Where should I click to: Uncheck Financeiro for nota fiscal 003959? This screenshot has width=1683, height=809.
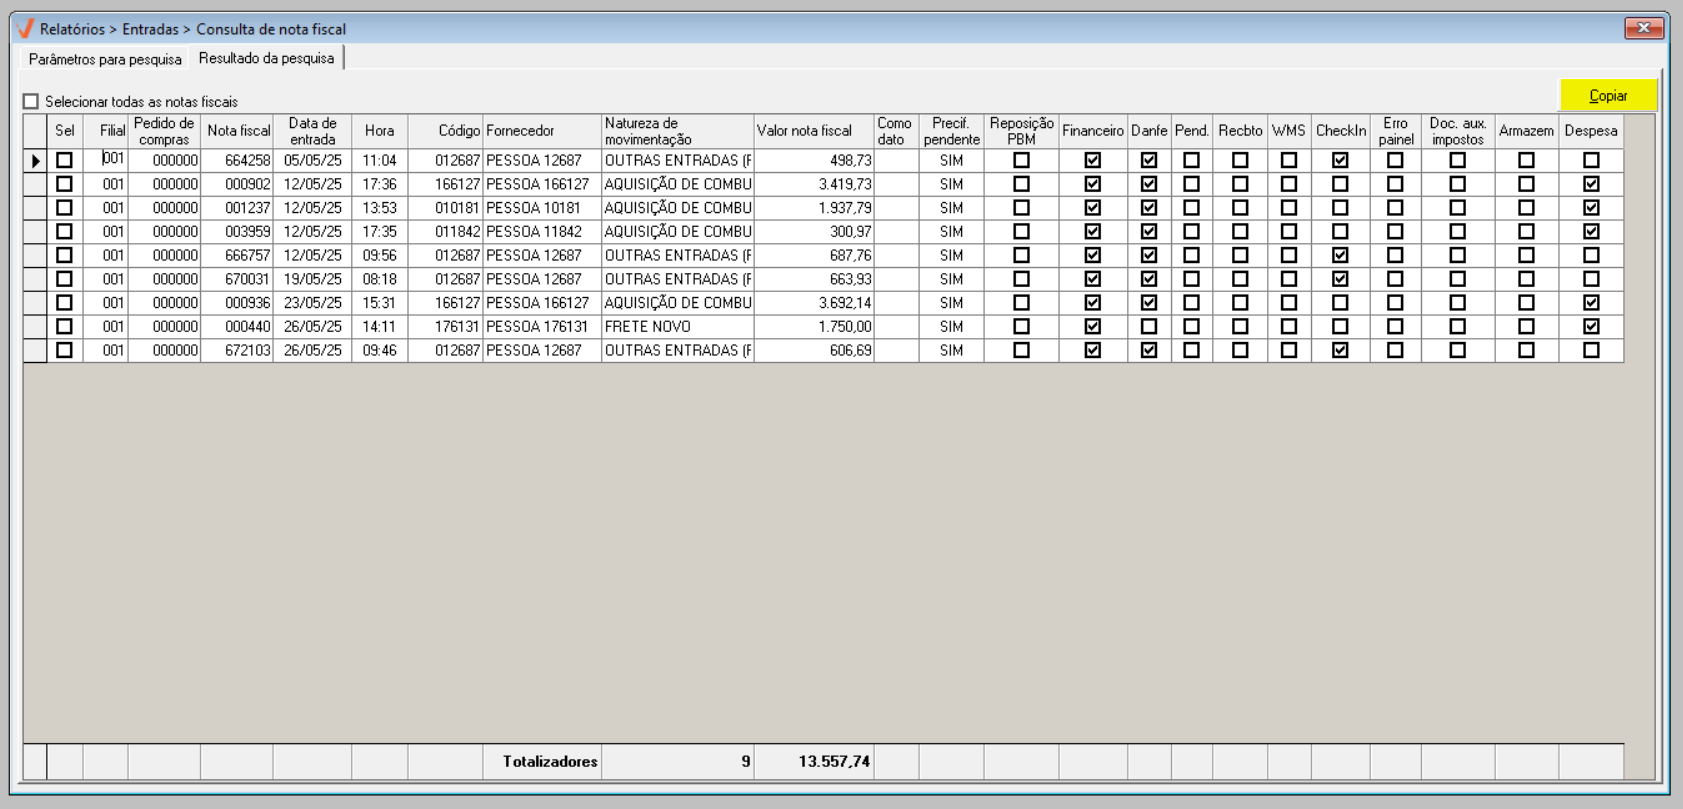pyautogui.click(x=1093, y=232)
